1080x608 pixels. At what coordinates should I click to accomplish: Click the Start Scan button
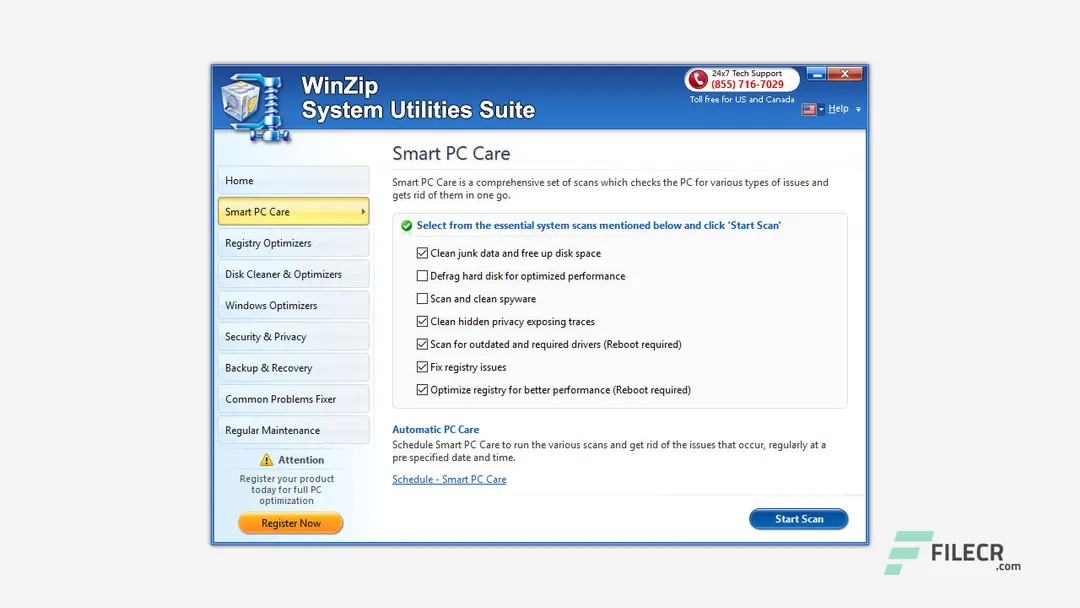(x=798, y=519)
